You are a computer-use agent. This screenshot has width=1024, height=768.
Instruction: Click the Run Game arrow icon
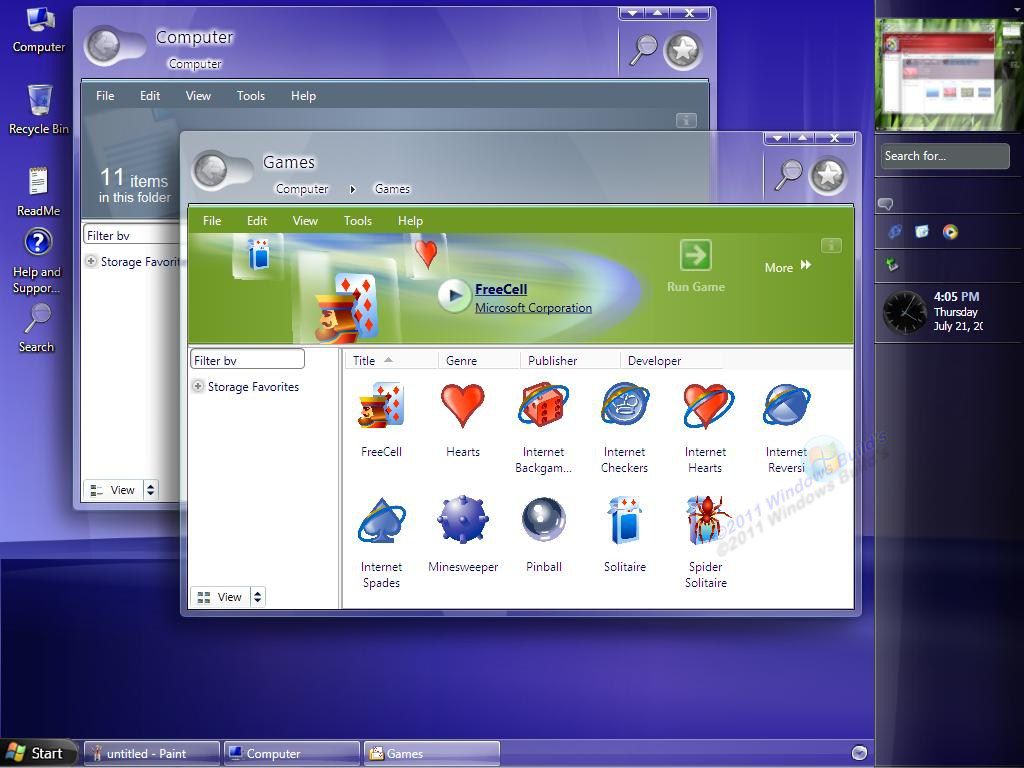(x=696, y=255)
